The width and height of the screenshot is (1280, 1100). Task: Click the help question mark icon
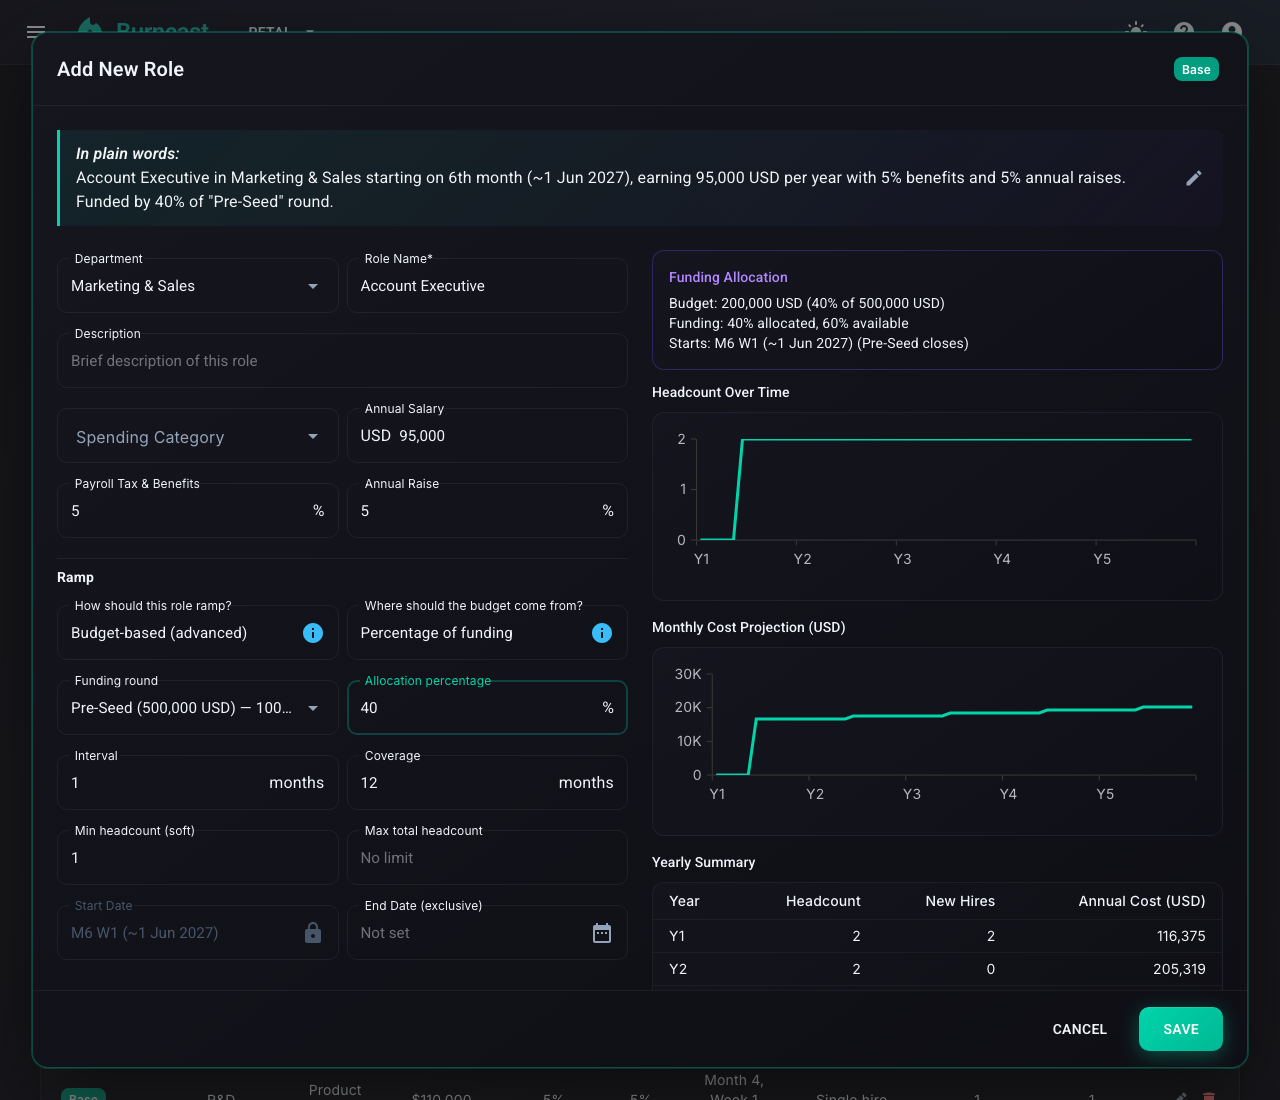tap(1184, 31)
